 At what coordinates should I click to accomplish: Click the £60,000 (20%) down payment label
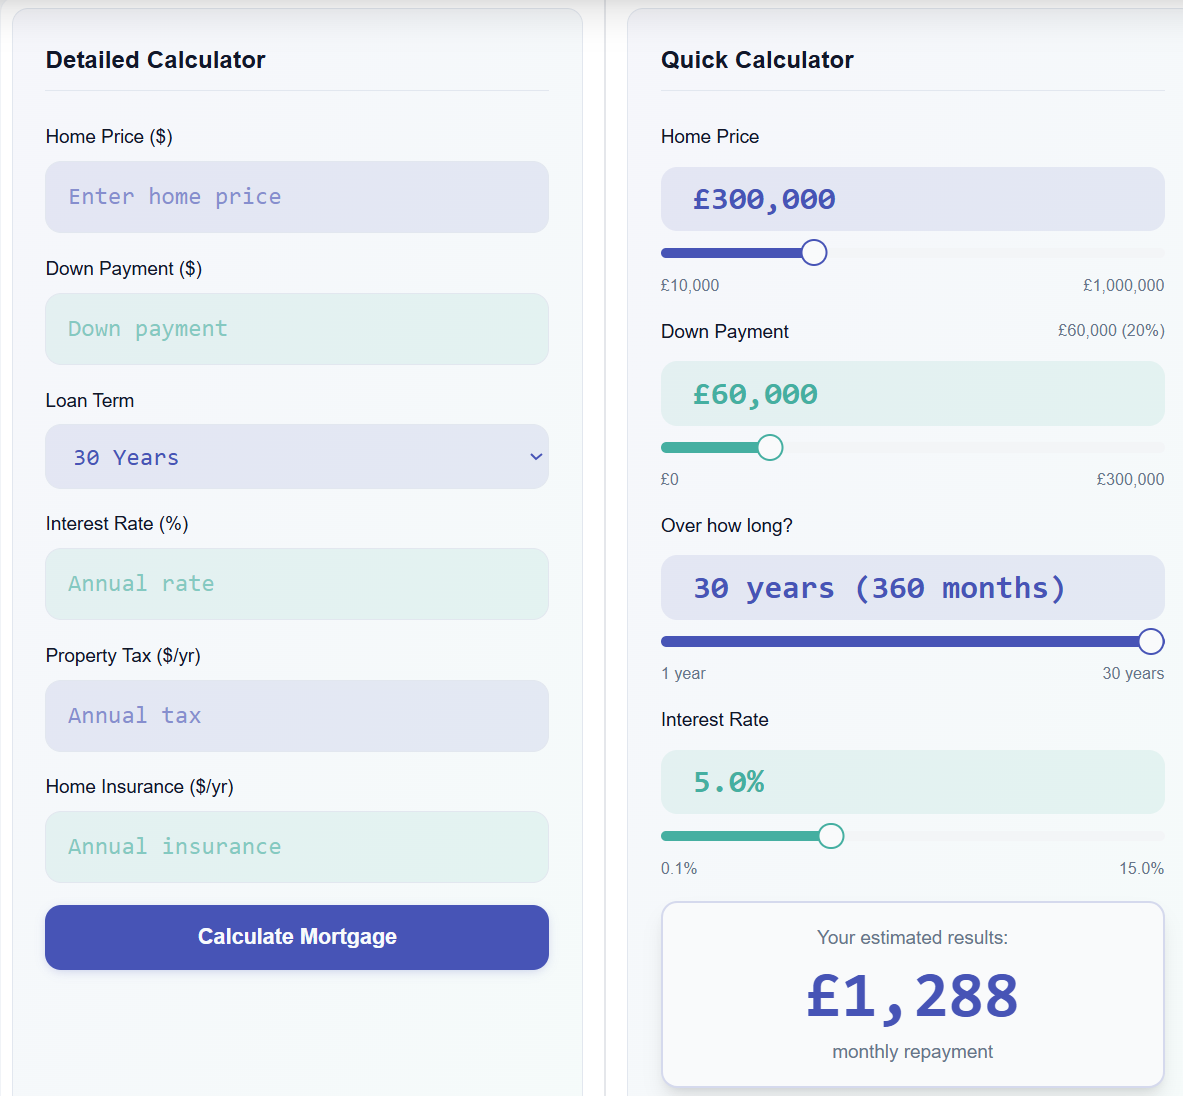point(1110,329)
